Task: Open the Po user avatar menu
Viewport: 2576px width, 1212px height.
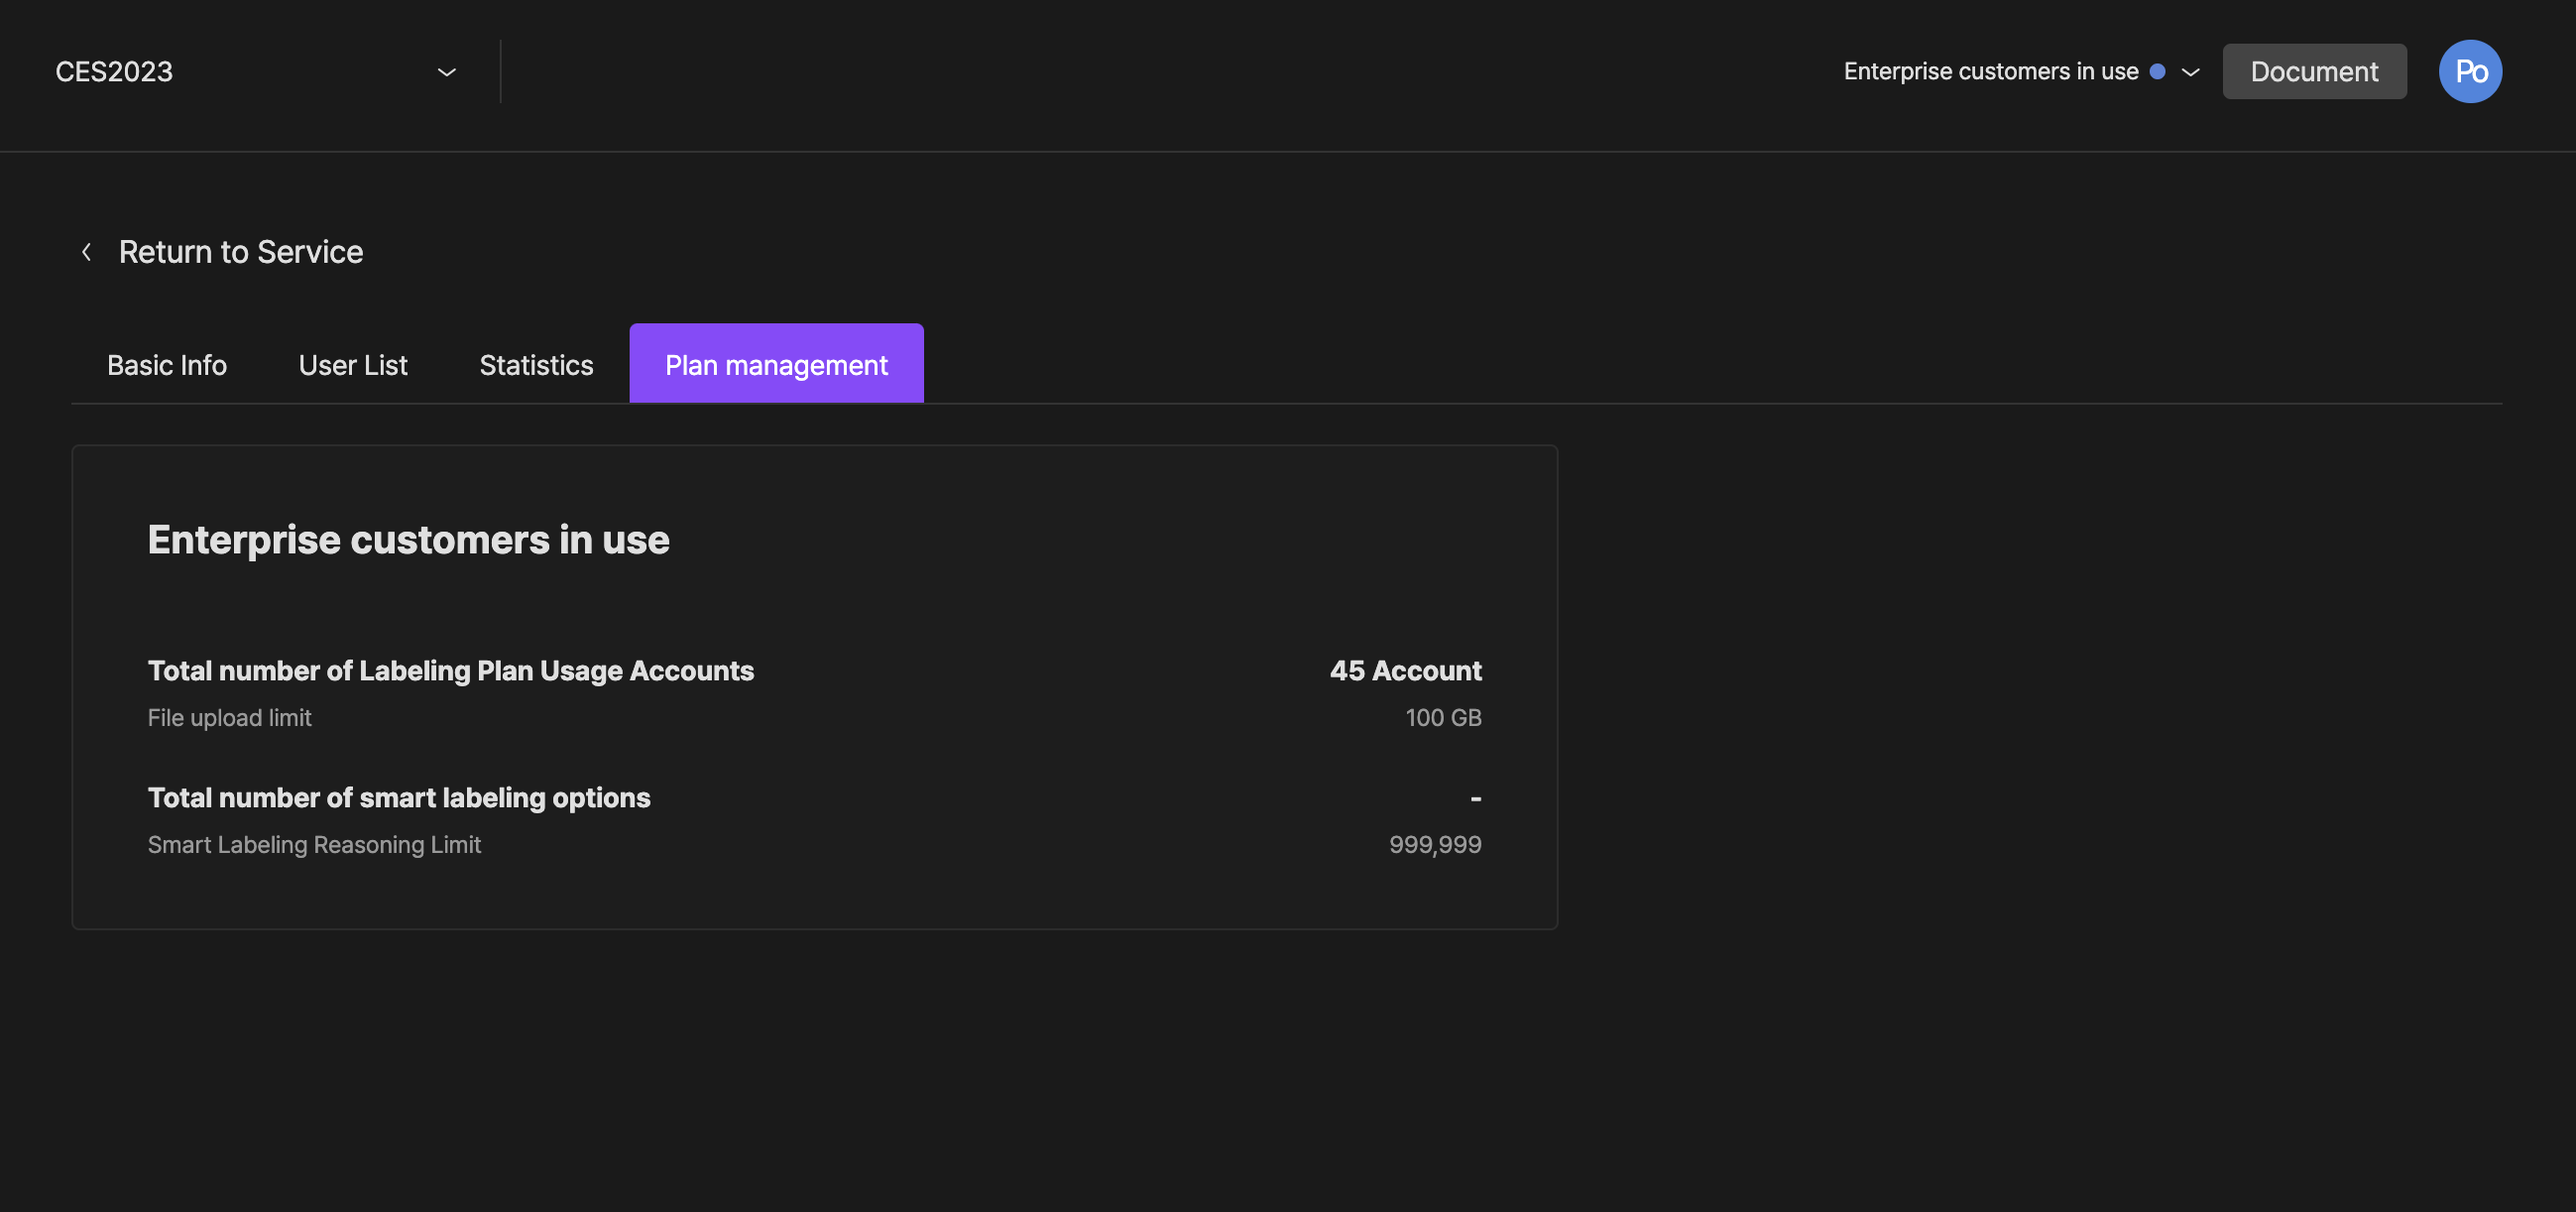Action: pyautogui.click(x=2469, y=71)
